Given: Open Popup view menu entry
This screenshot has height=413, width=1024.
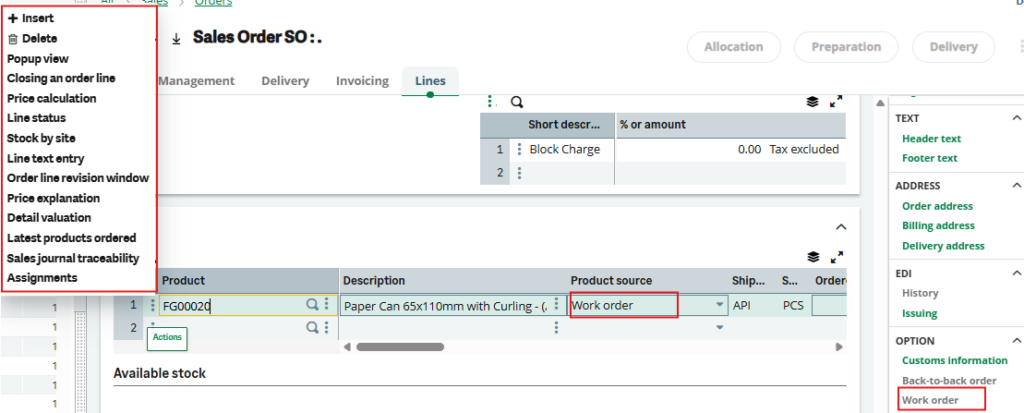Looking at the screenshot, I should point(38,59).
